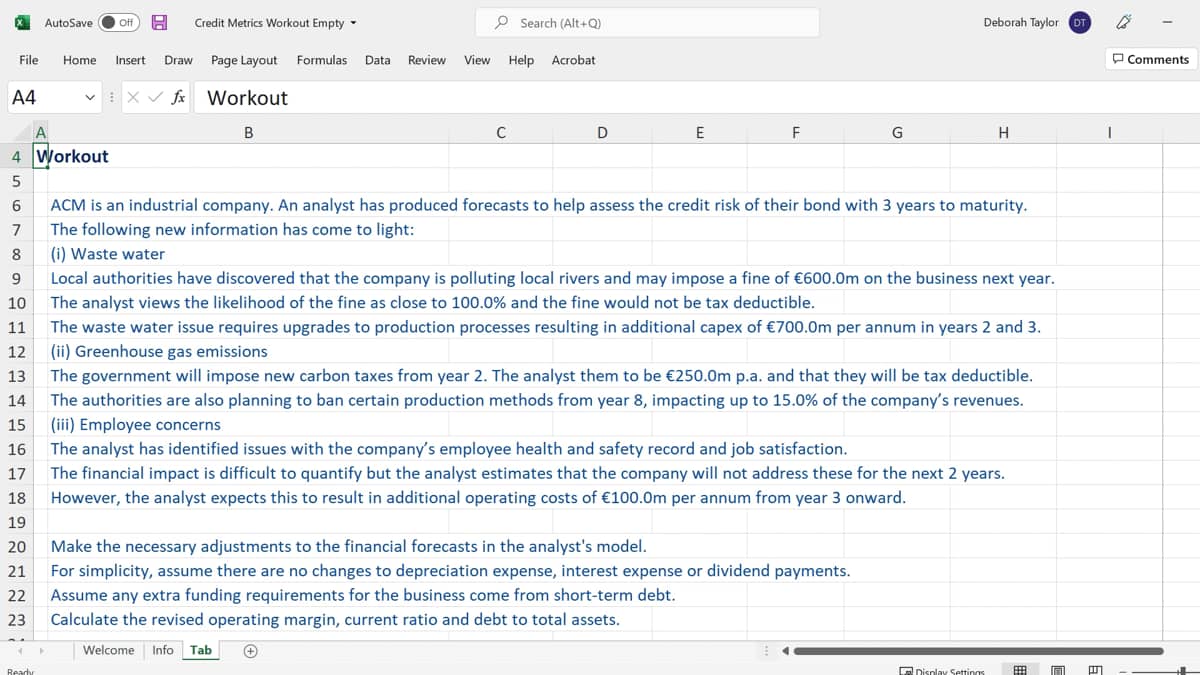Select column D header
Viewport: 1200px width, 675px height.
click(601, 132)
